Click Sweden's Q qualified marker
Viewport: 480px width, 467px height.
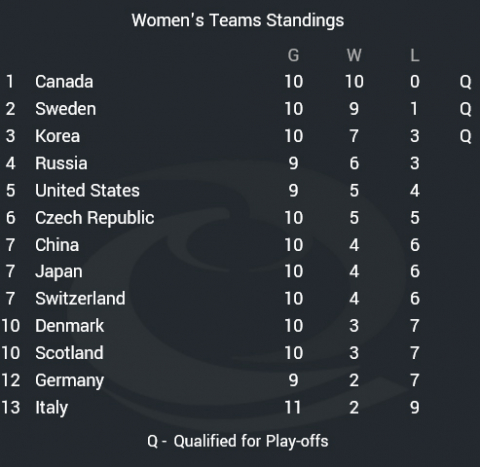pos(465,109)
